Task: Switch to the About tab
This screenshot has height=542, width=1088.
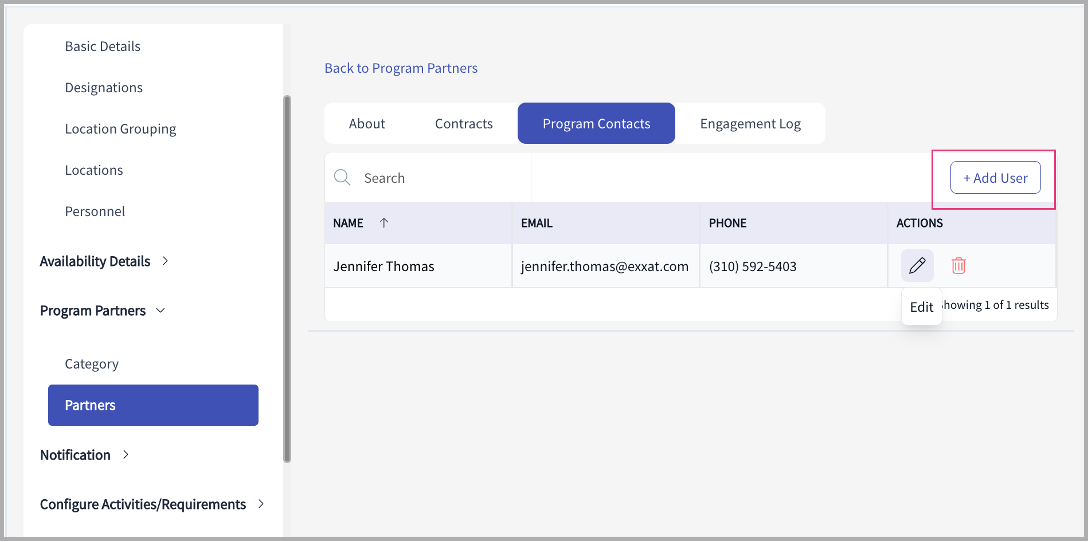Action: (x=367, y=124)
